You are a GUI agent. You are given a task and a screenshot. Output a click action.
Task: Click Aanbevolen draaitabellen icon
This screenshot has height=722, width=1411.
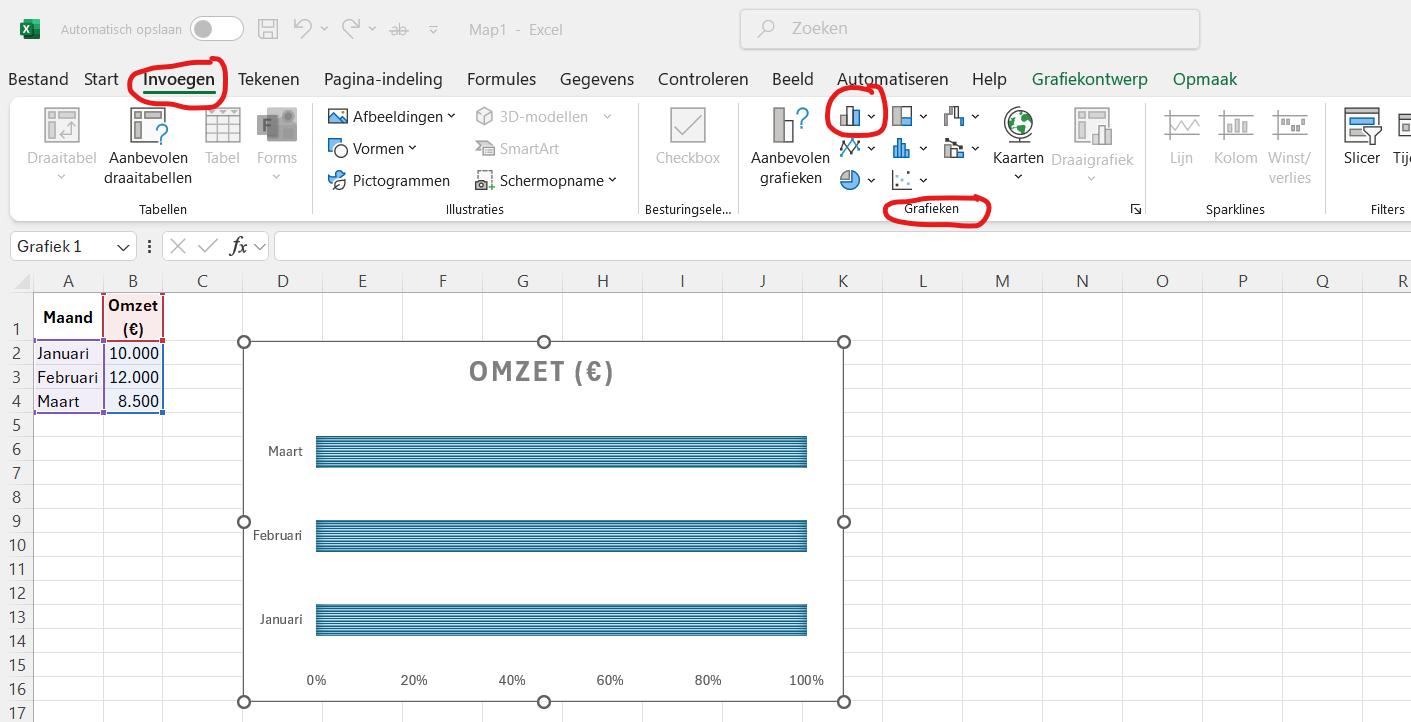148,126
